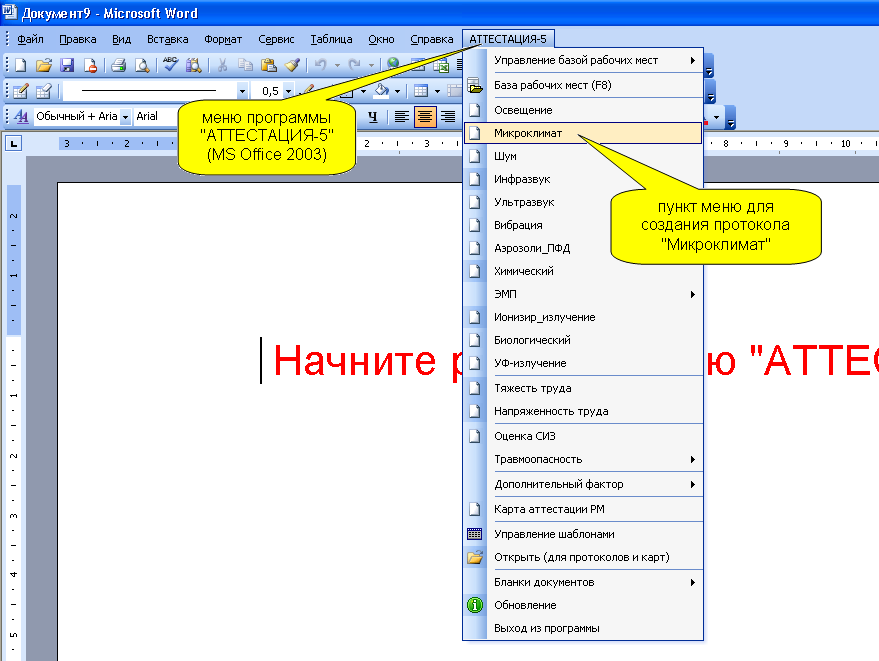Open the Research tool icon
Image resolution: width=879 pixels, height=661 pixels.
coord(193,65)
